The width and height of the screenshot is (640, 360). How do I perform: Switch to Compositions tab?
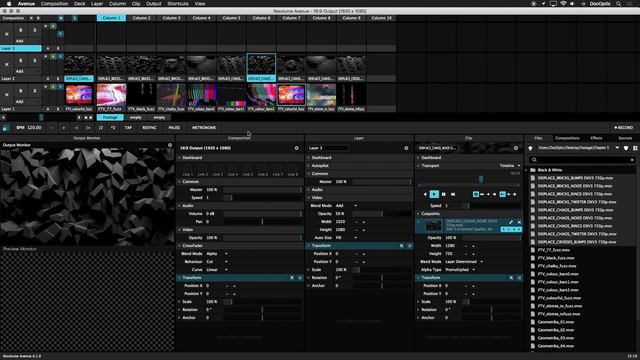click(567, 138)
